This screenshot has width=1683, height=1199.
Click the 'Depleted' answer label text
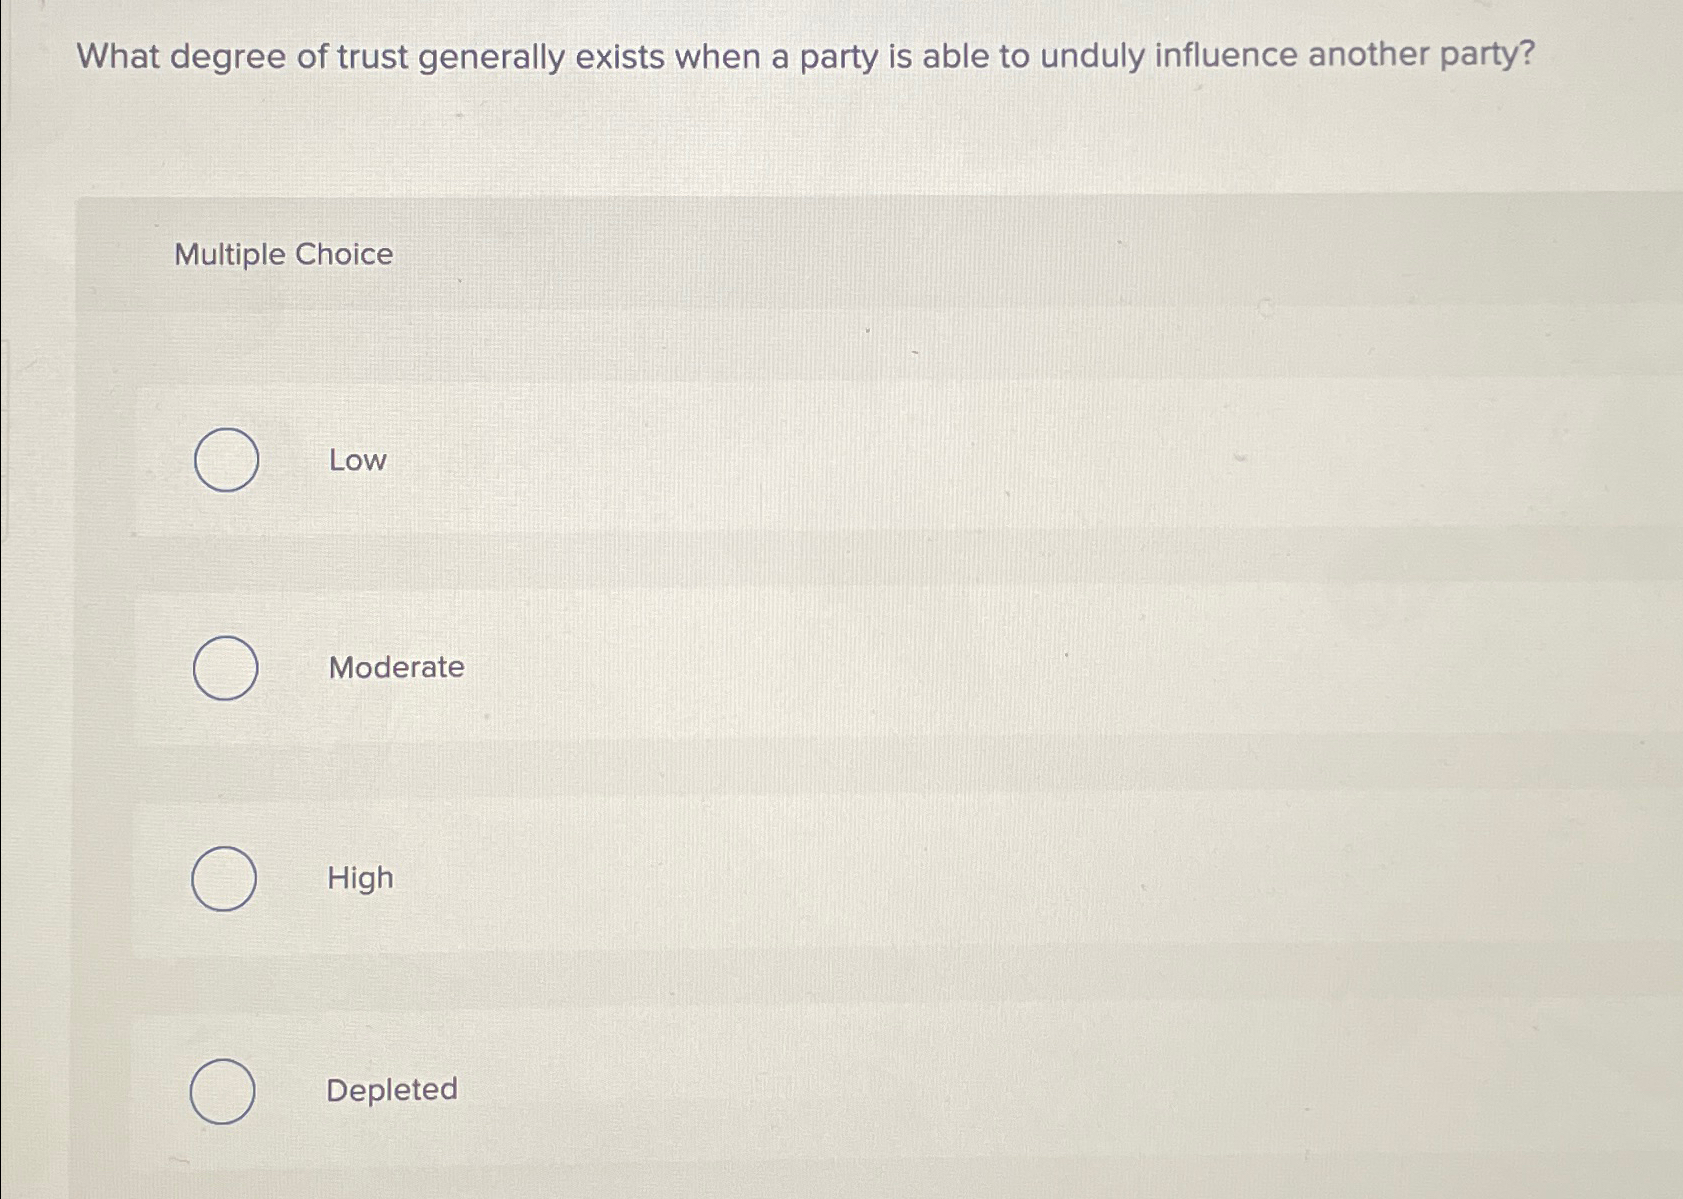click(391, 1089)
